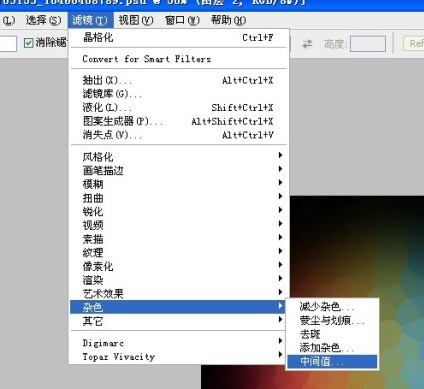Reapply last filter 晶格化 Ctrl+F

point(178,37)
